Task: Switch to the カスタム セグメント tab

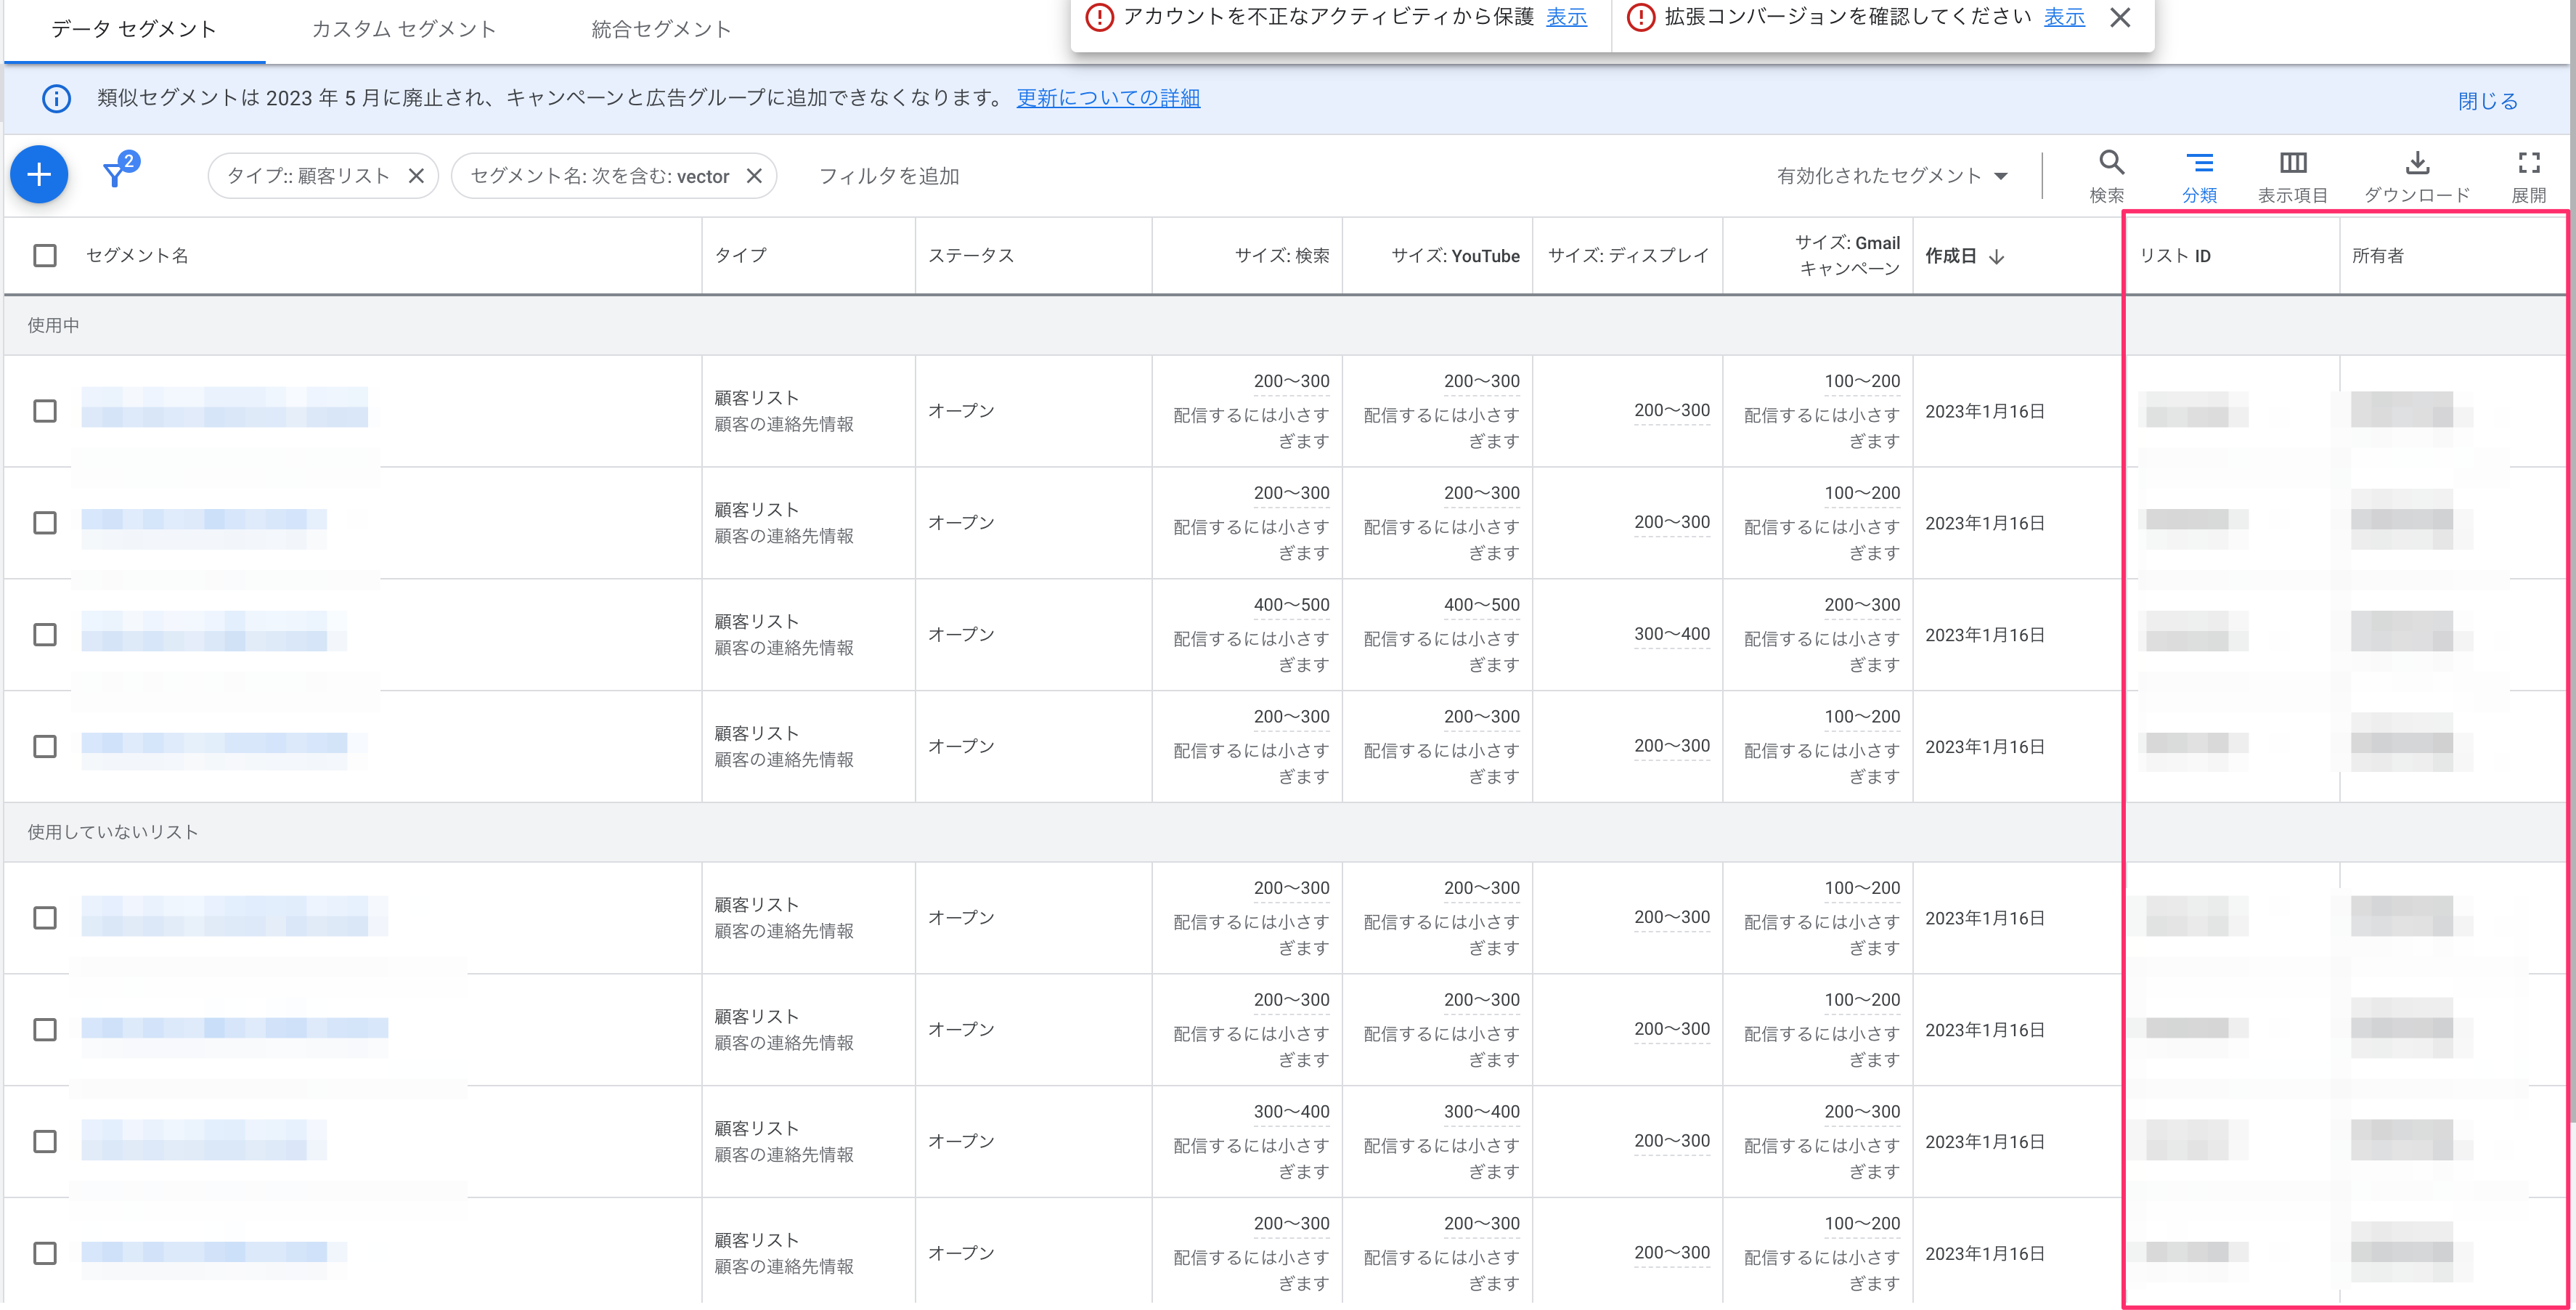Action: pos(404,29)
